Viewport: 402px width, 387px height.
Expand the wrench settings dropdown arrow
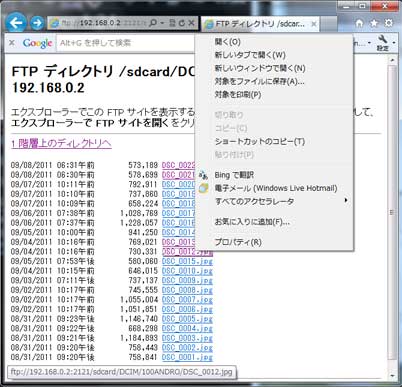coord(394,43)
